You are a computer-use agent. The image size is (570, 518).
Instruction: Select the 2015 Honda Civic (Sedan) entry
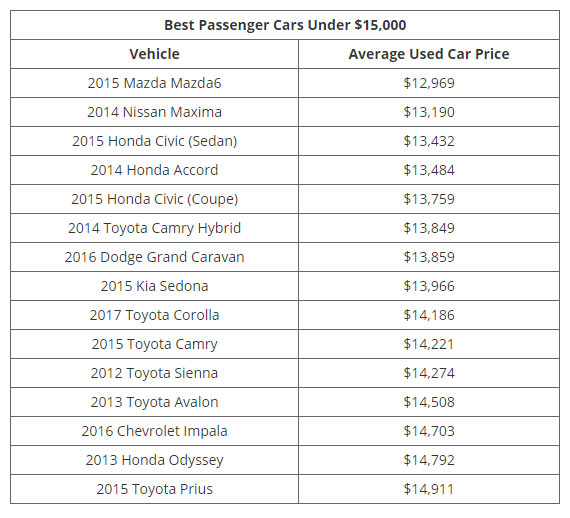154,141
